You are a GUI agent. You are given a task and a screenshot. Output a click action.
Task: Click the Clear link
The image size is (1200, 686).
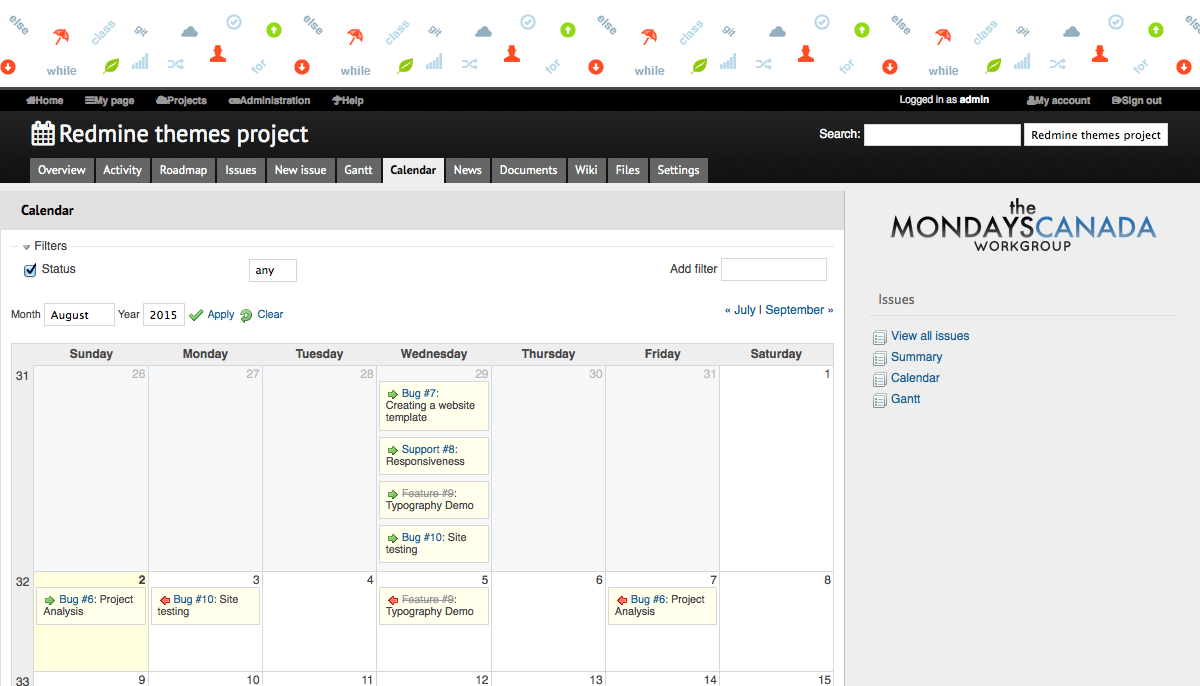click(x=270, y=314)
